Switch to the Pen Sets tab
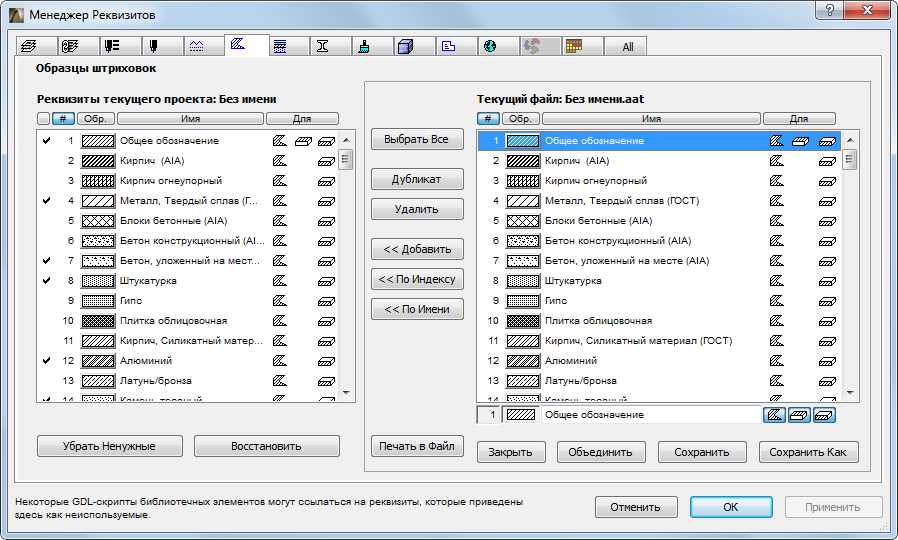The height and width of the screenshot is (540, 898). [120, 46]
